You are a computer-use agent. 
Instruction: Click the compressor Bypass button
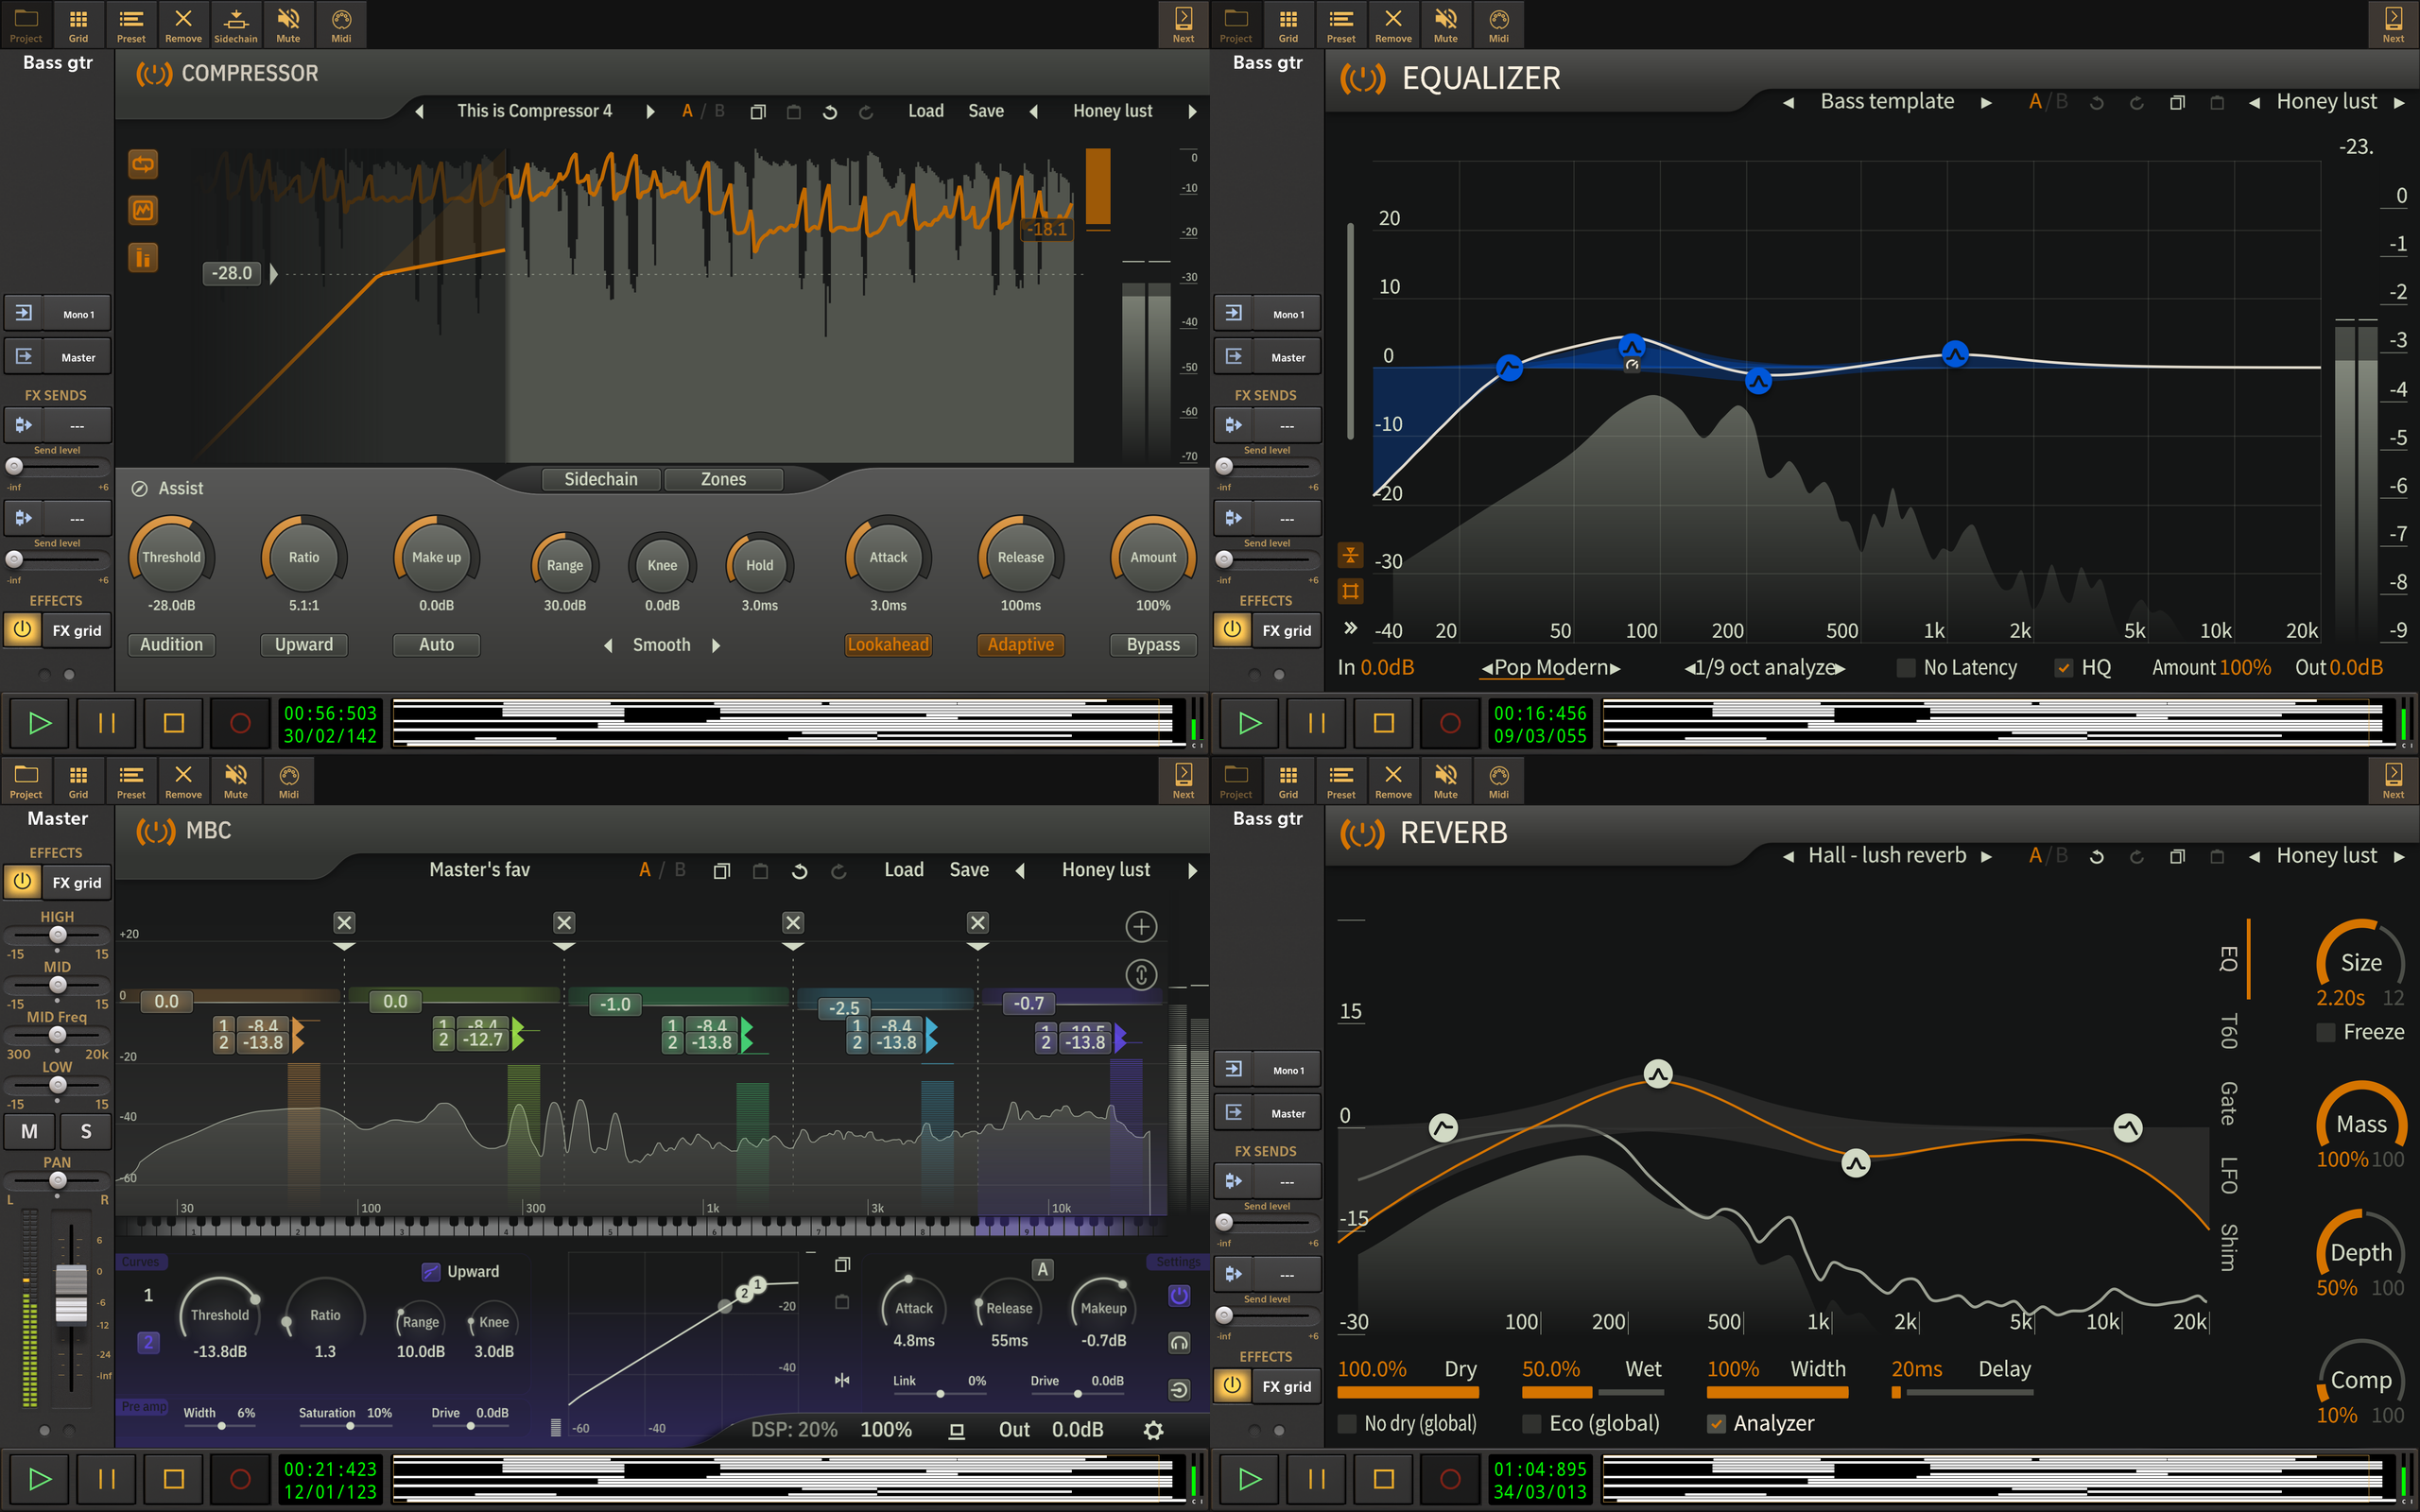tap(1153, 645)
